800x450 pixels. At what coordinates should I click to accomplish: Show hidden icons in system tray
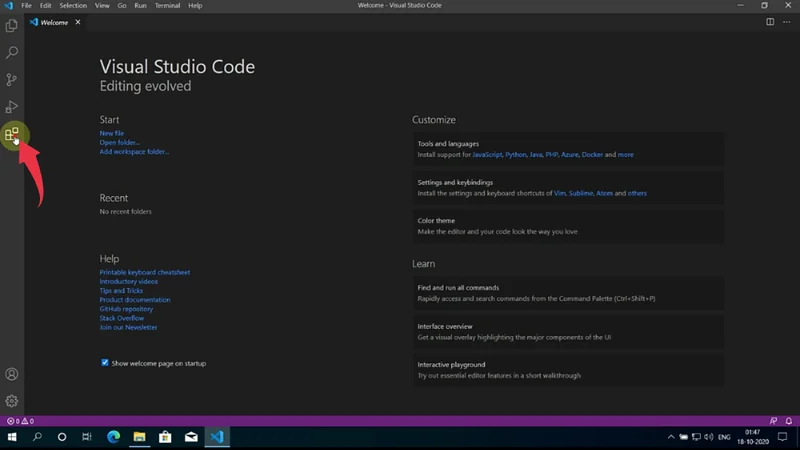point(670,437)
